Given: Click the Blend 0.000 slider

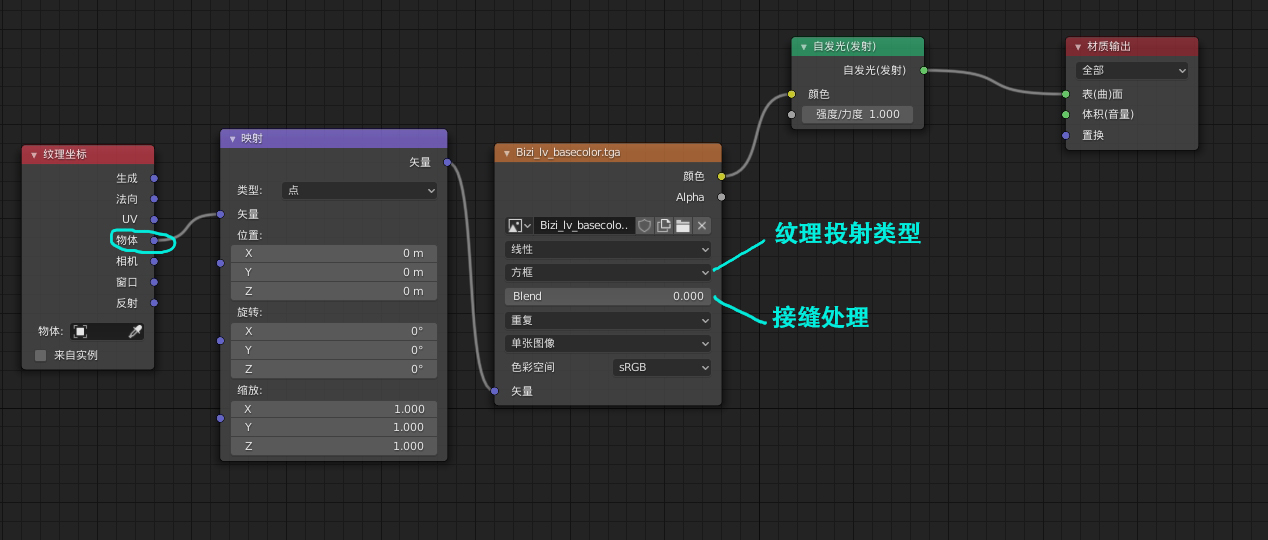Looking at the screenshot, I should pyautogui.click(x=608, y=296).
